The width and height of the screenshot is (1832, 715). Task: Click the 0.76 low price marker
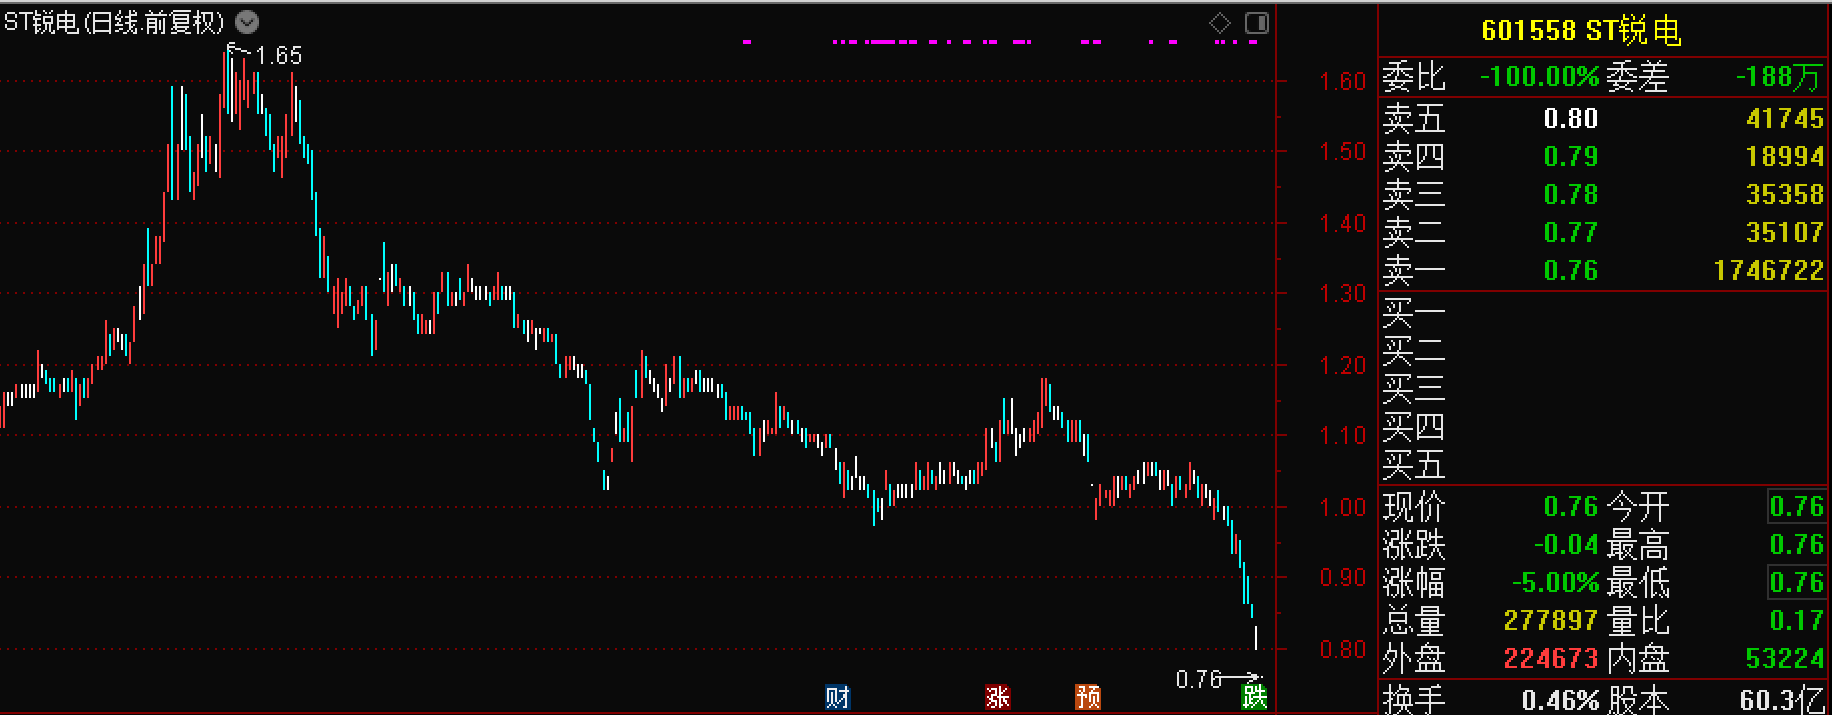coord(1198,680)
